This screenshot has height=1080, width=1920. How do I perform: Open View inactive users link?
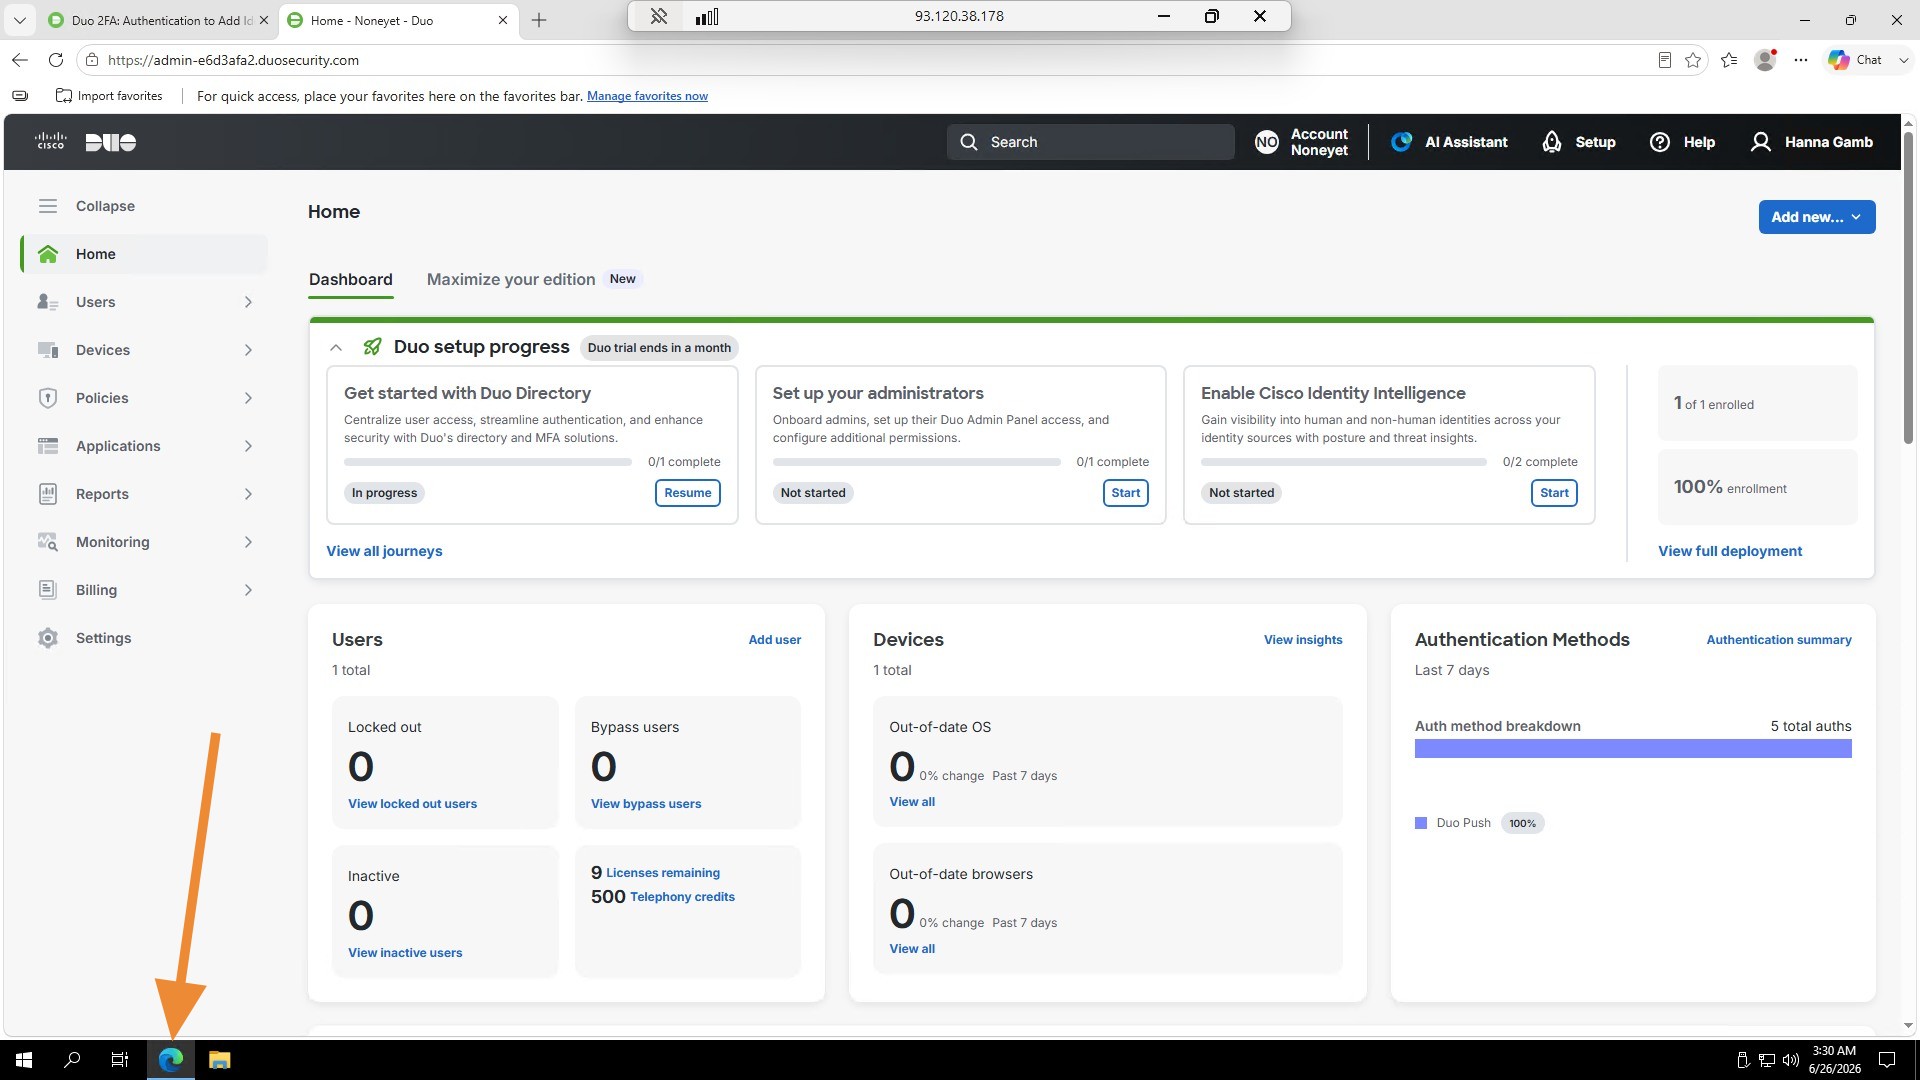[x=405, y=953]
